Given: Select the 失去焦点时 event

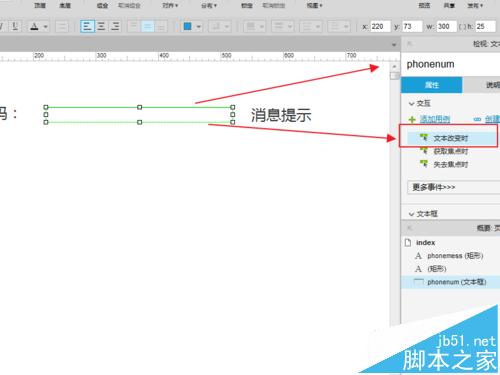Looking at the screenshot, I should click(451, 164).
